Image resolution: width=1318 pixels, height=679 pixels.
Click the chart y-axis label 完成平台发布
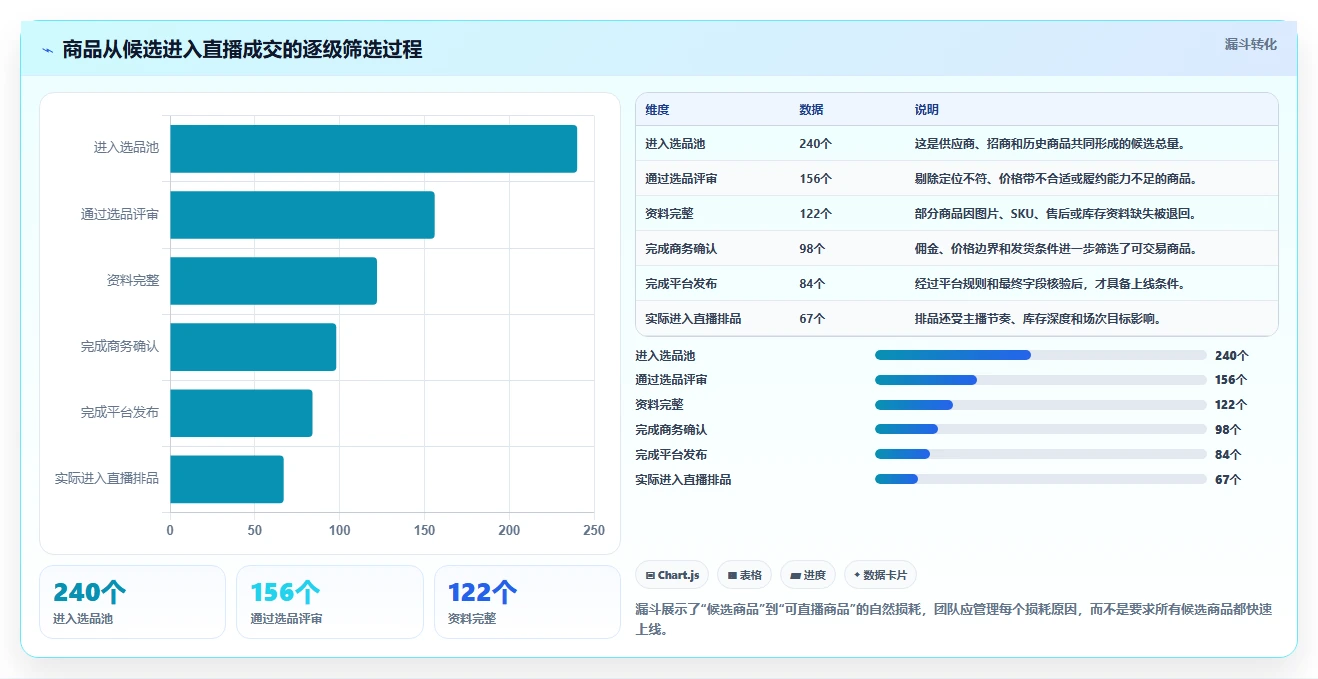[120, 412]
